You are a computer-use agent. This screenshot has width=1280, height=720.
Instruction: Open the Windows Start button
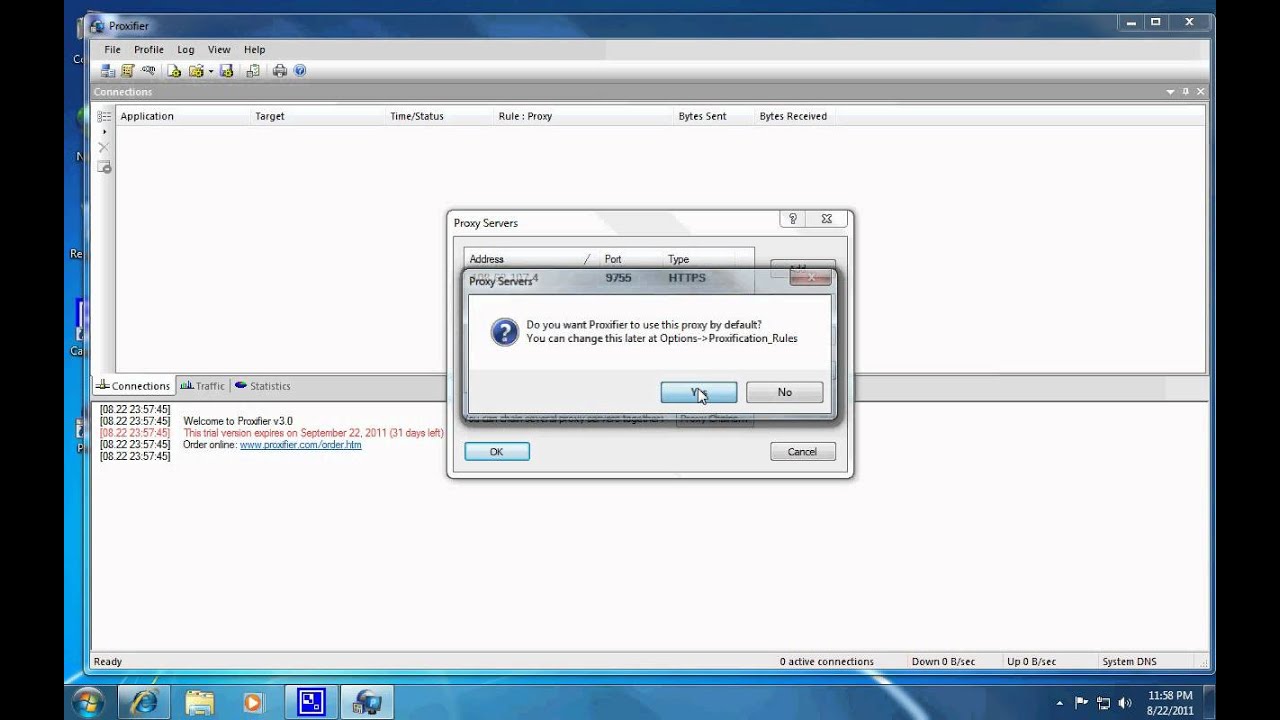[x=90, y=702]
